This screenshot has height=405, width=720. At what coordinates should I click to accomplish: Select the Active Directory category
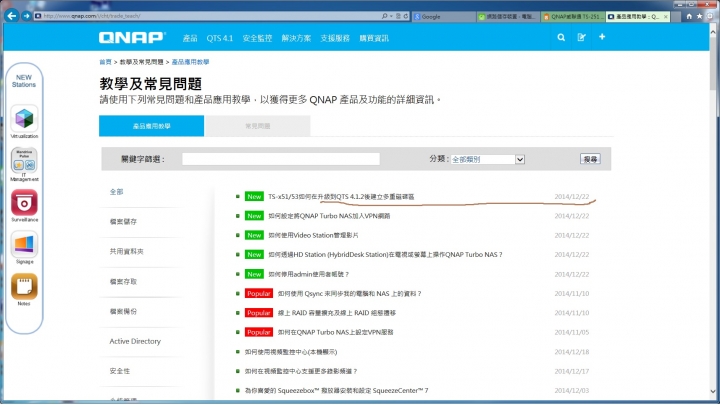tap(135, 341)
